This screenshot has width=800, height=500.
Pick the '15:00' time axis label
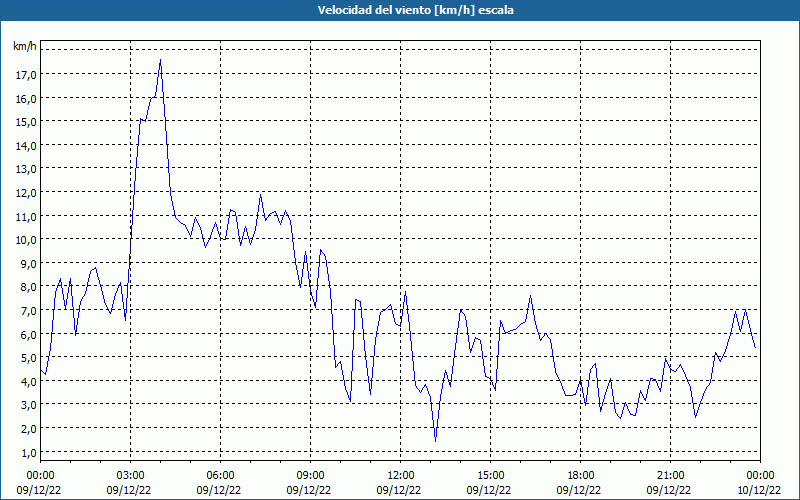point(490,476)
